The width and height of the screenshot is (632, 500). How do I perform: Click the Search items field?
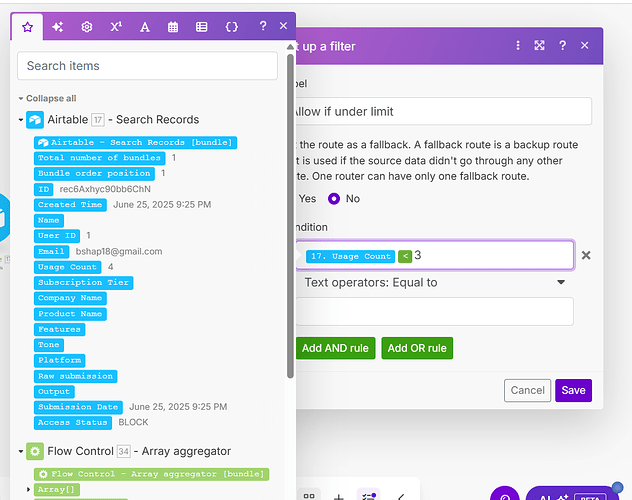click(x=147, y=66)
